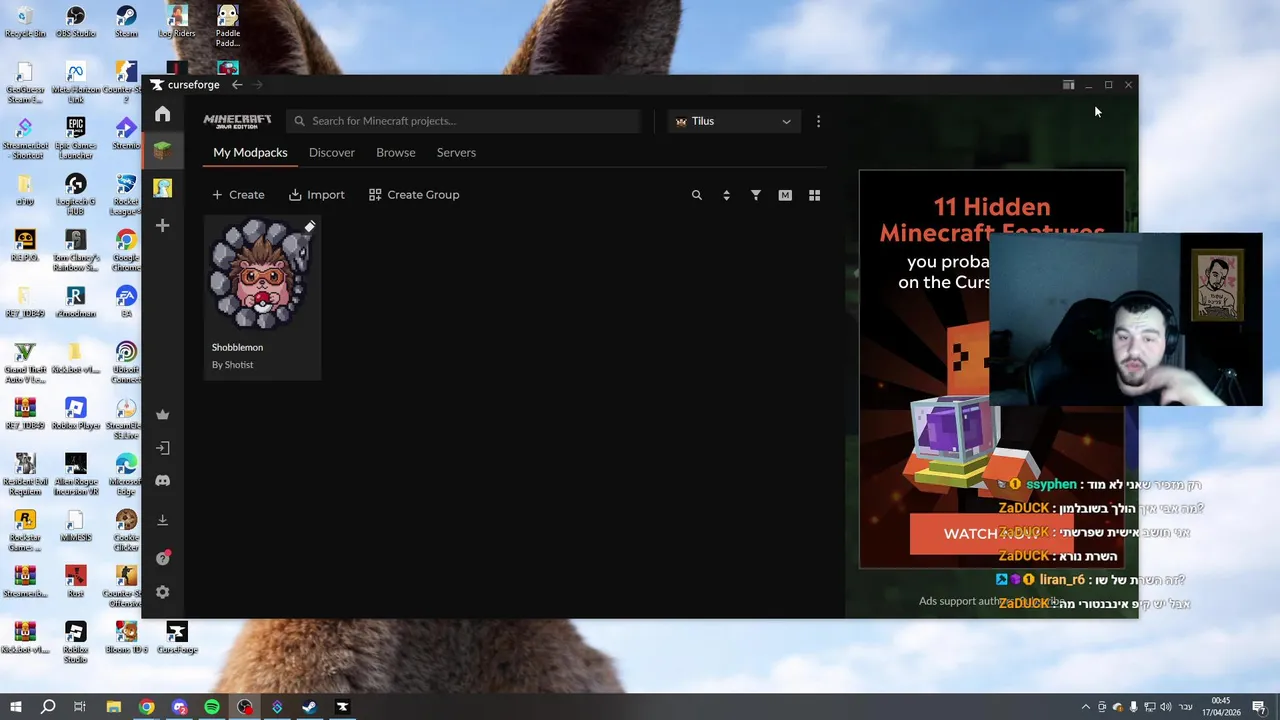Open Cookie Clicker desktop shortcut
1280x720 pixels.
point(126,526)
